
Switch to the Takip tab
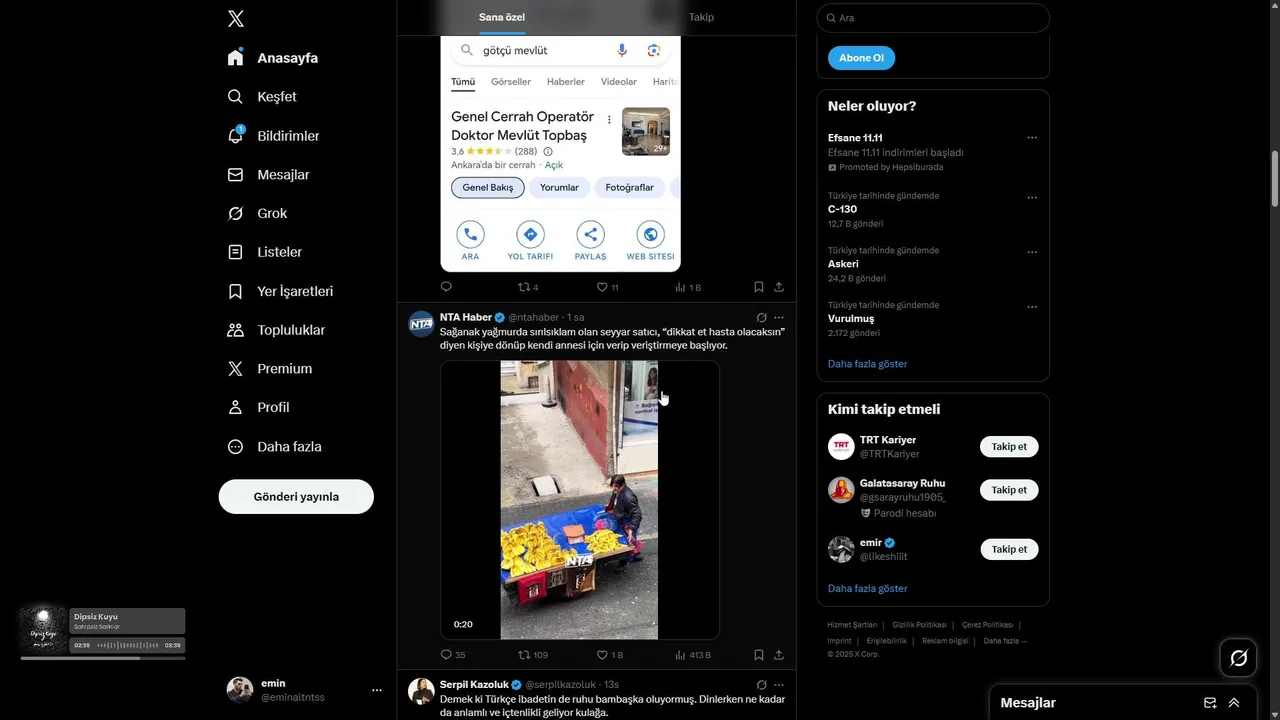tap(701, 17)
